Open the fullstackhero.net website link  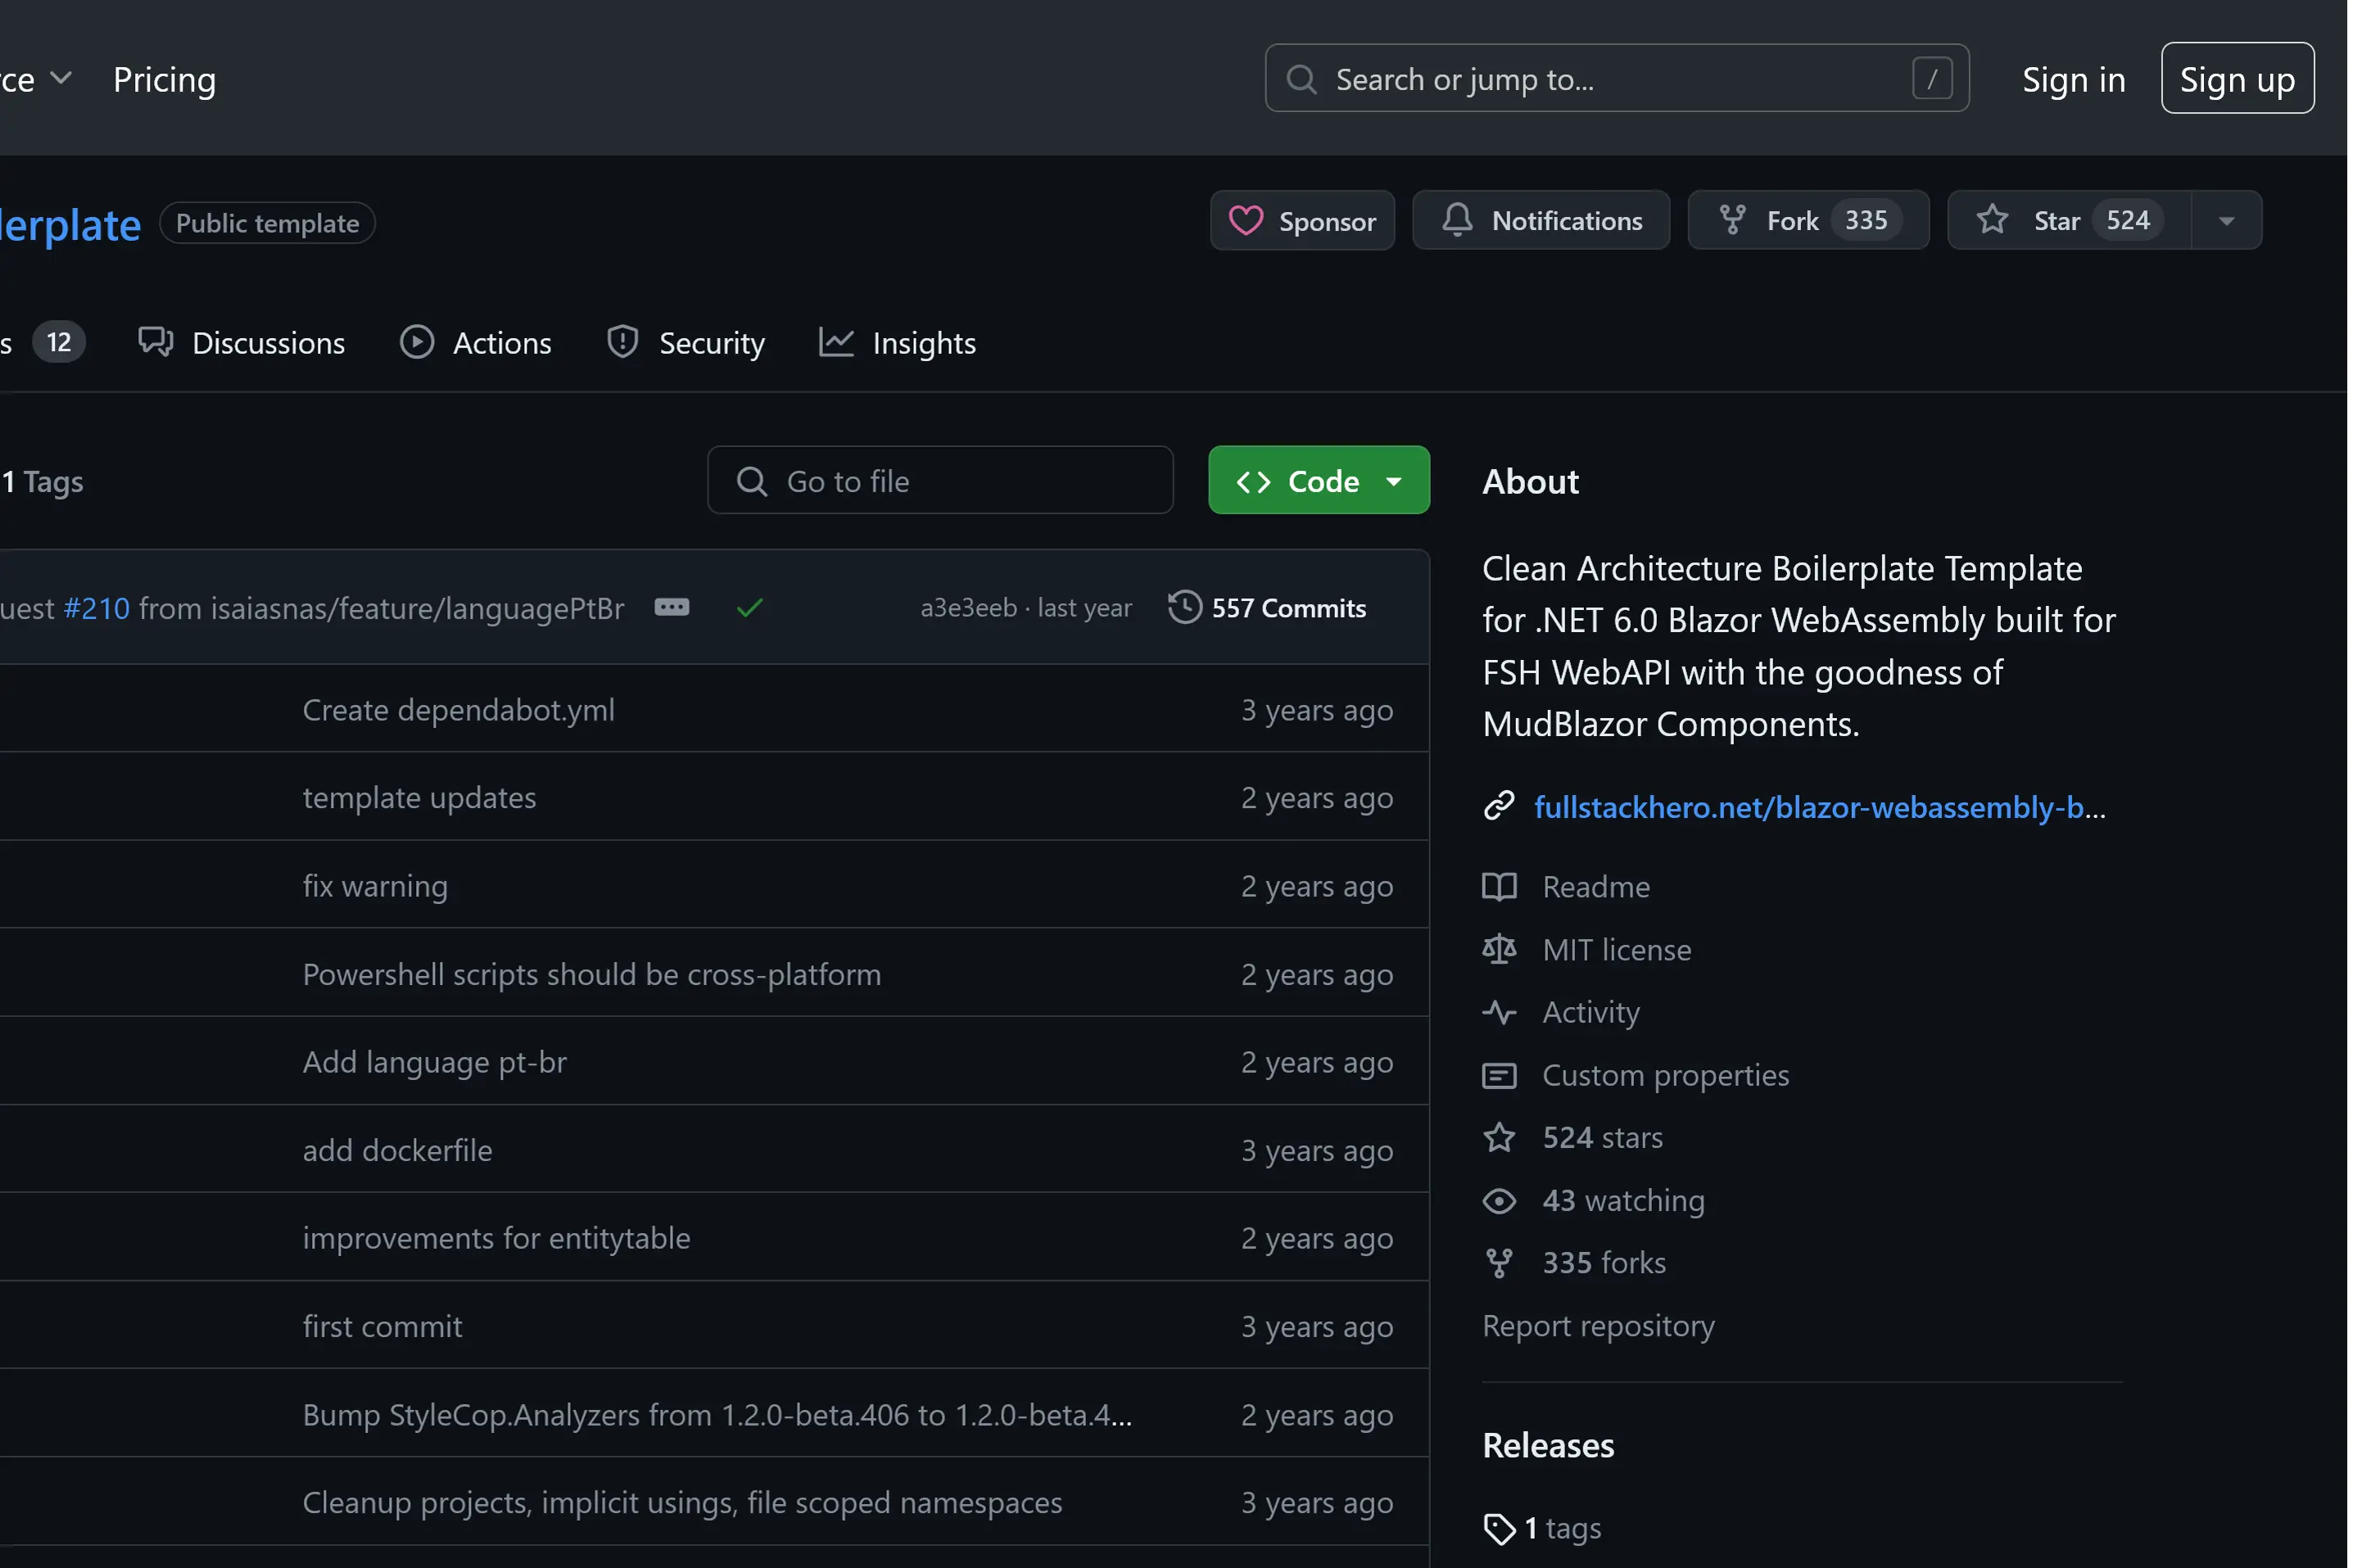[1818, 807]
